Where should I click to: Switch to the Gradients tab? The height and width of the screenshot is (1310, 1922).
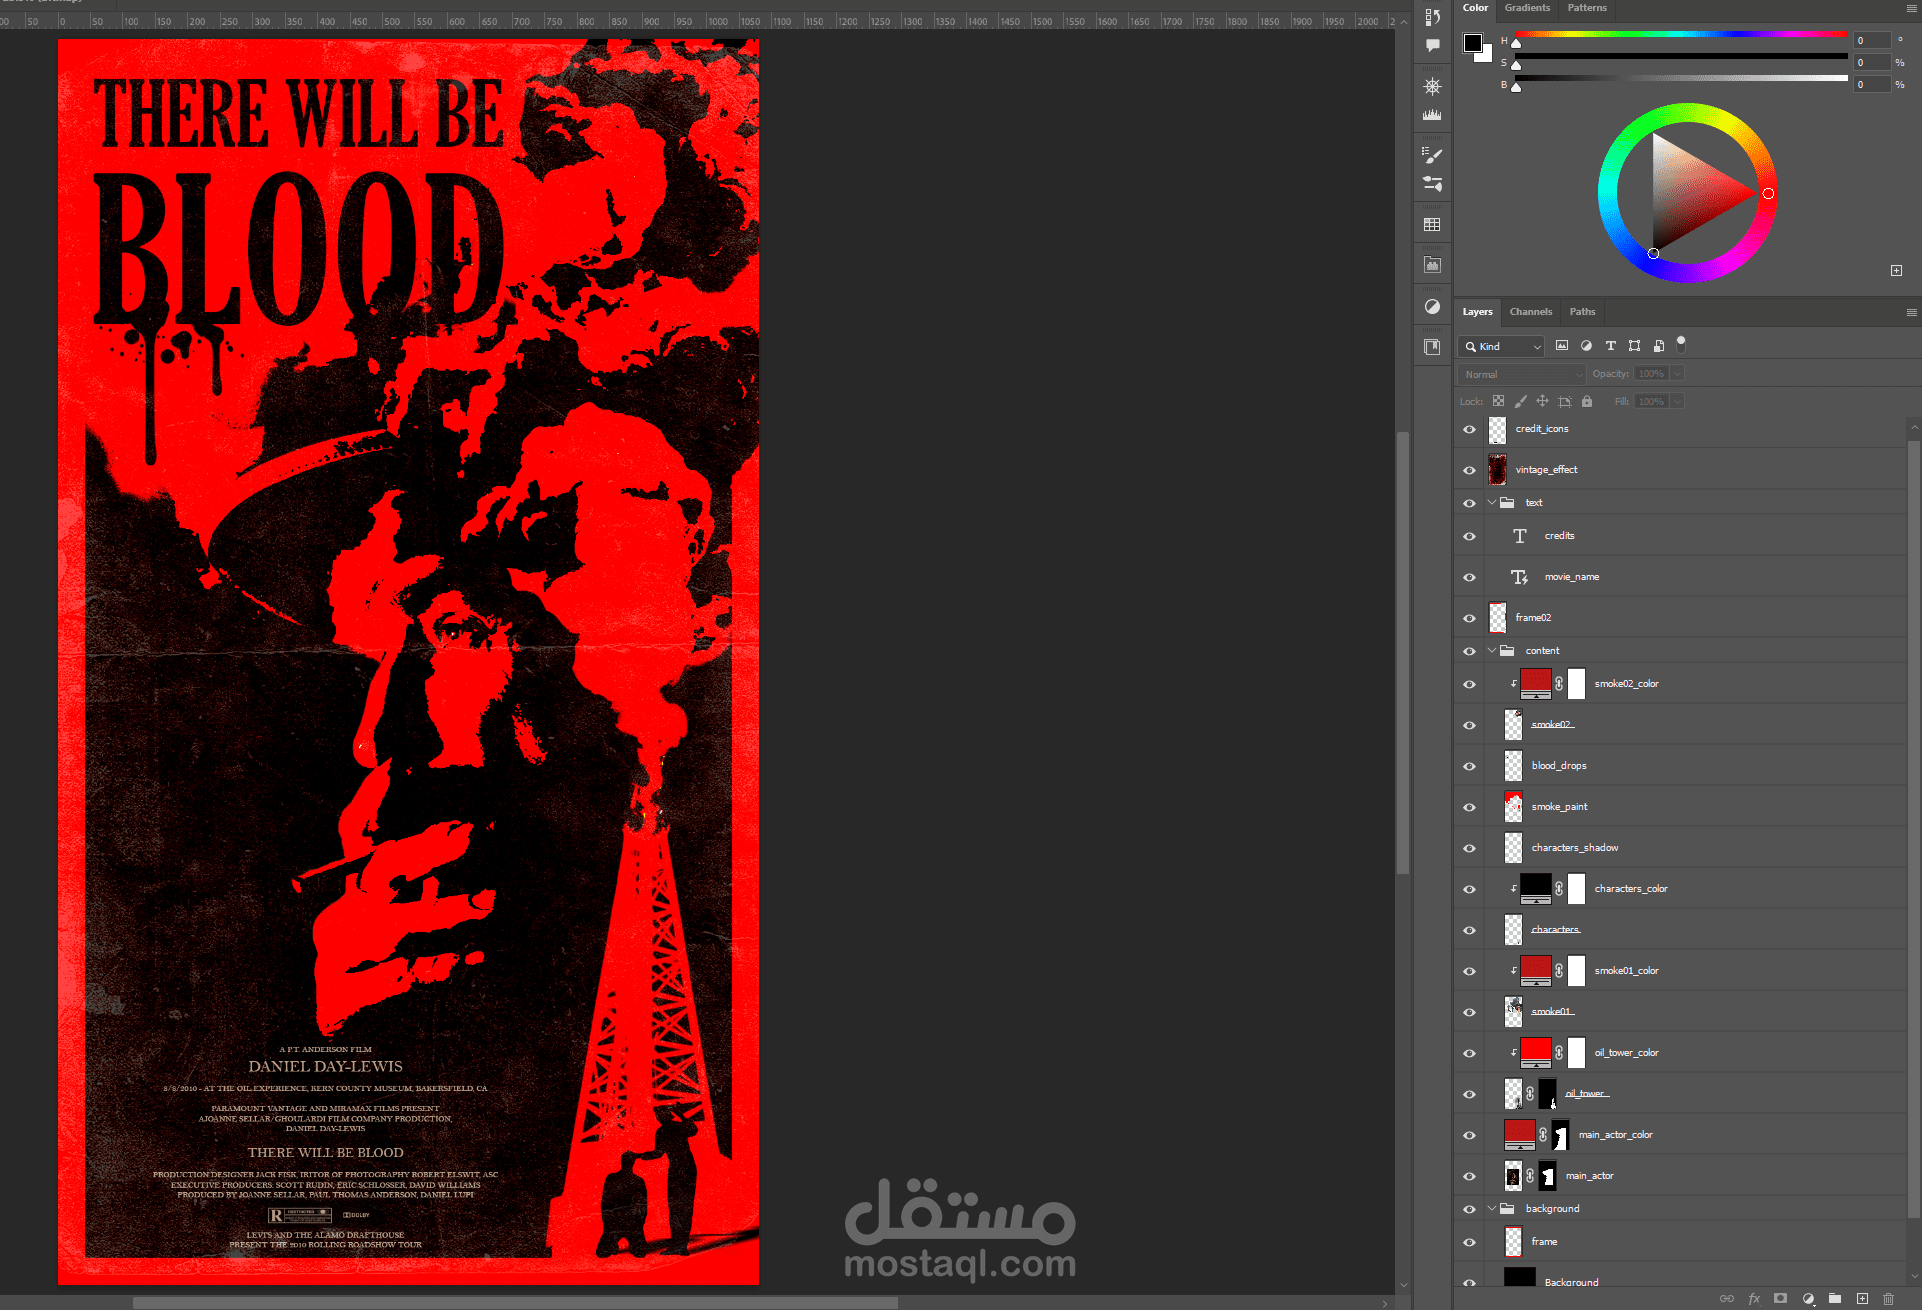(1527, 8)
